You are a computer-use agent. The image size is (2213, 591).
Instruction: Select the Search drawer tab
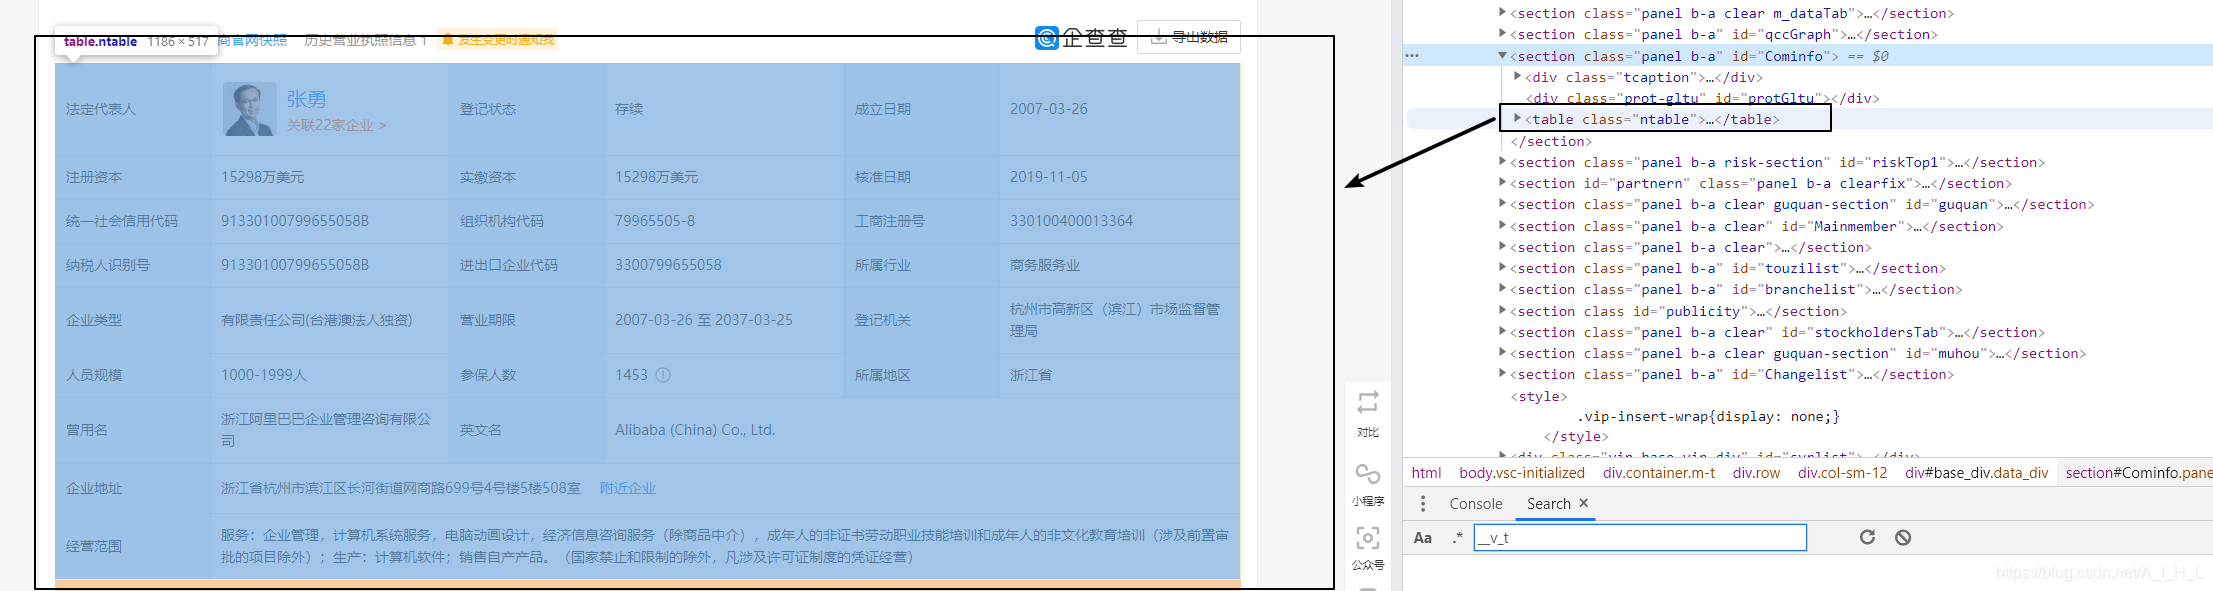(1548, 504)
